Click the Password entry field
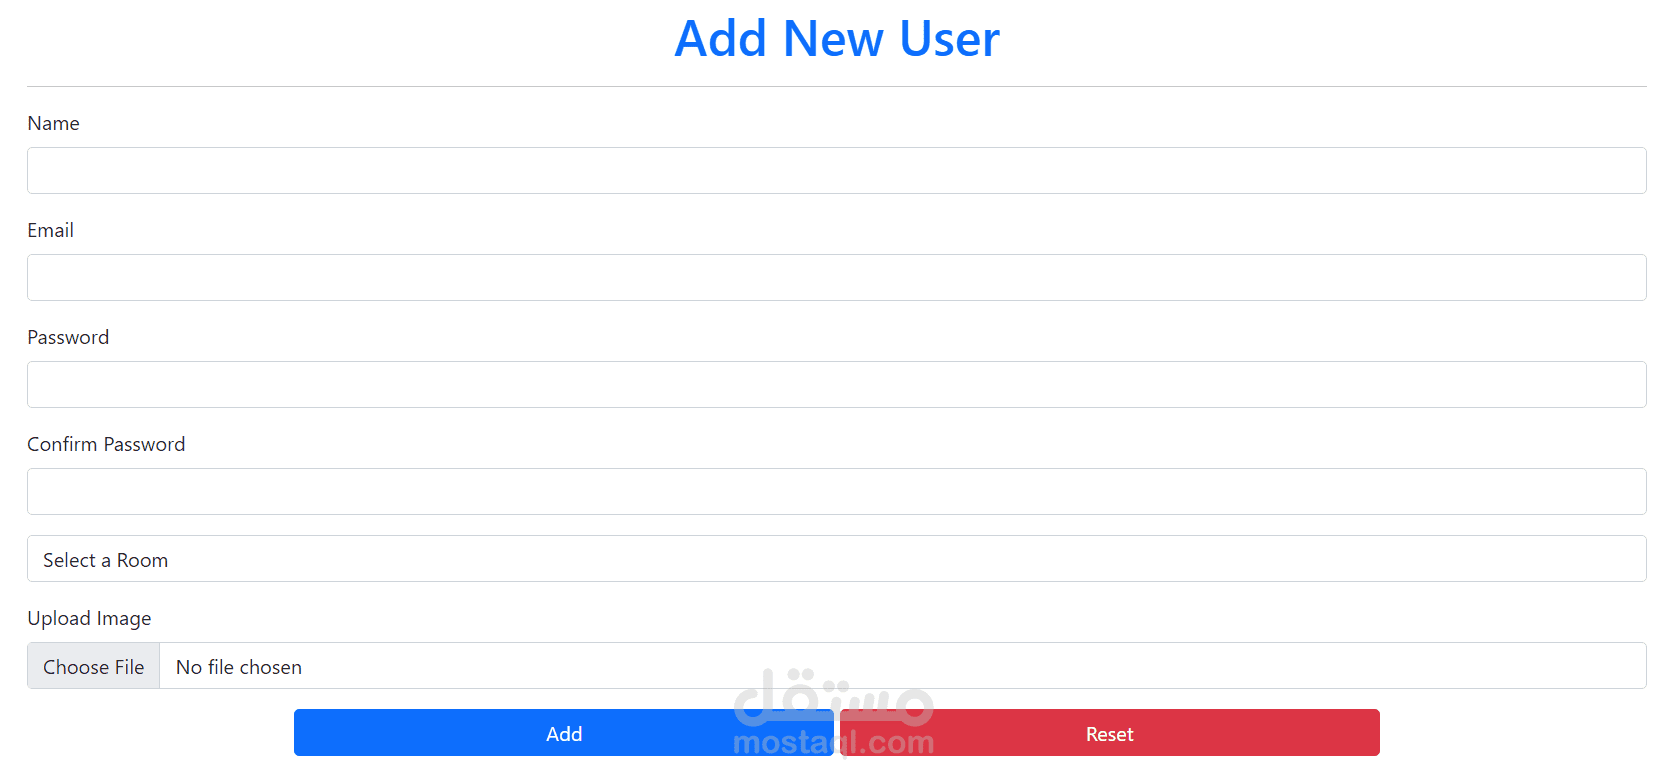The image size is (1668, 776). tap(836, 385)
